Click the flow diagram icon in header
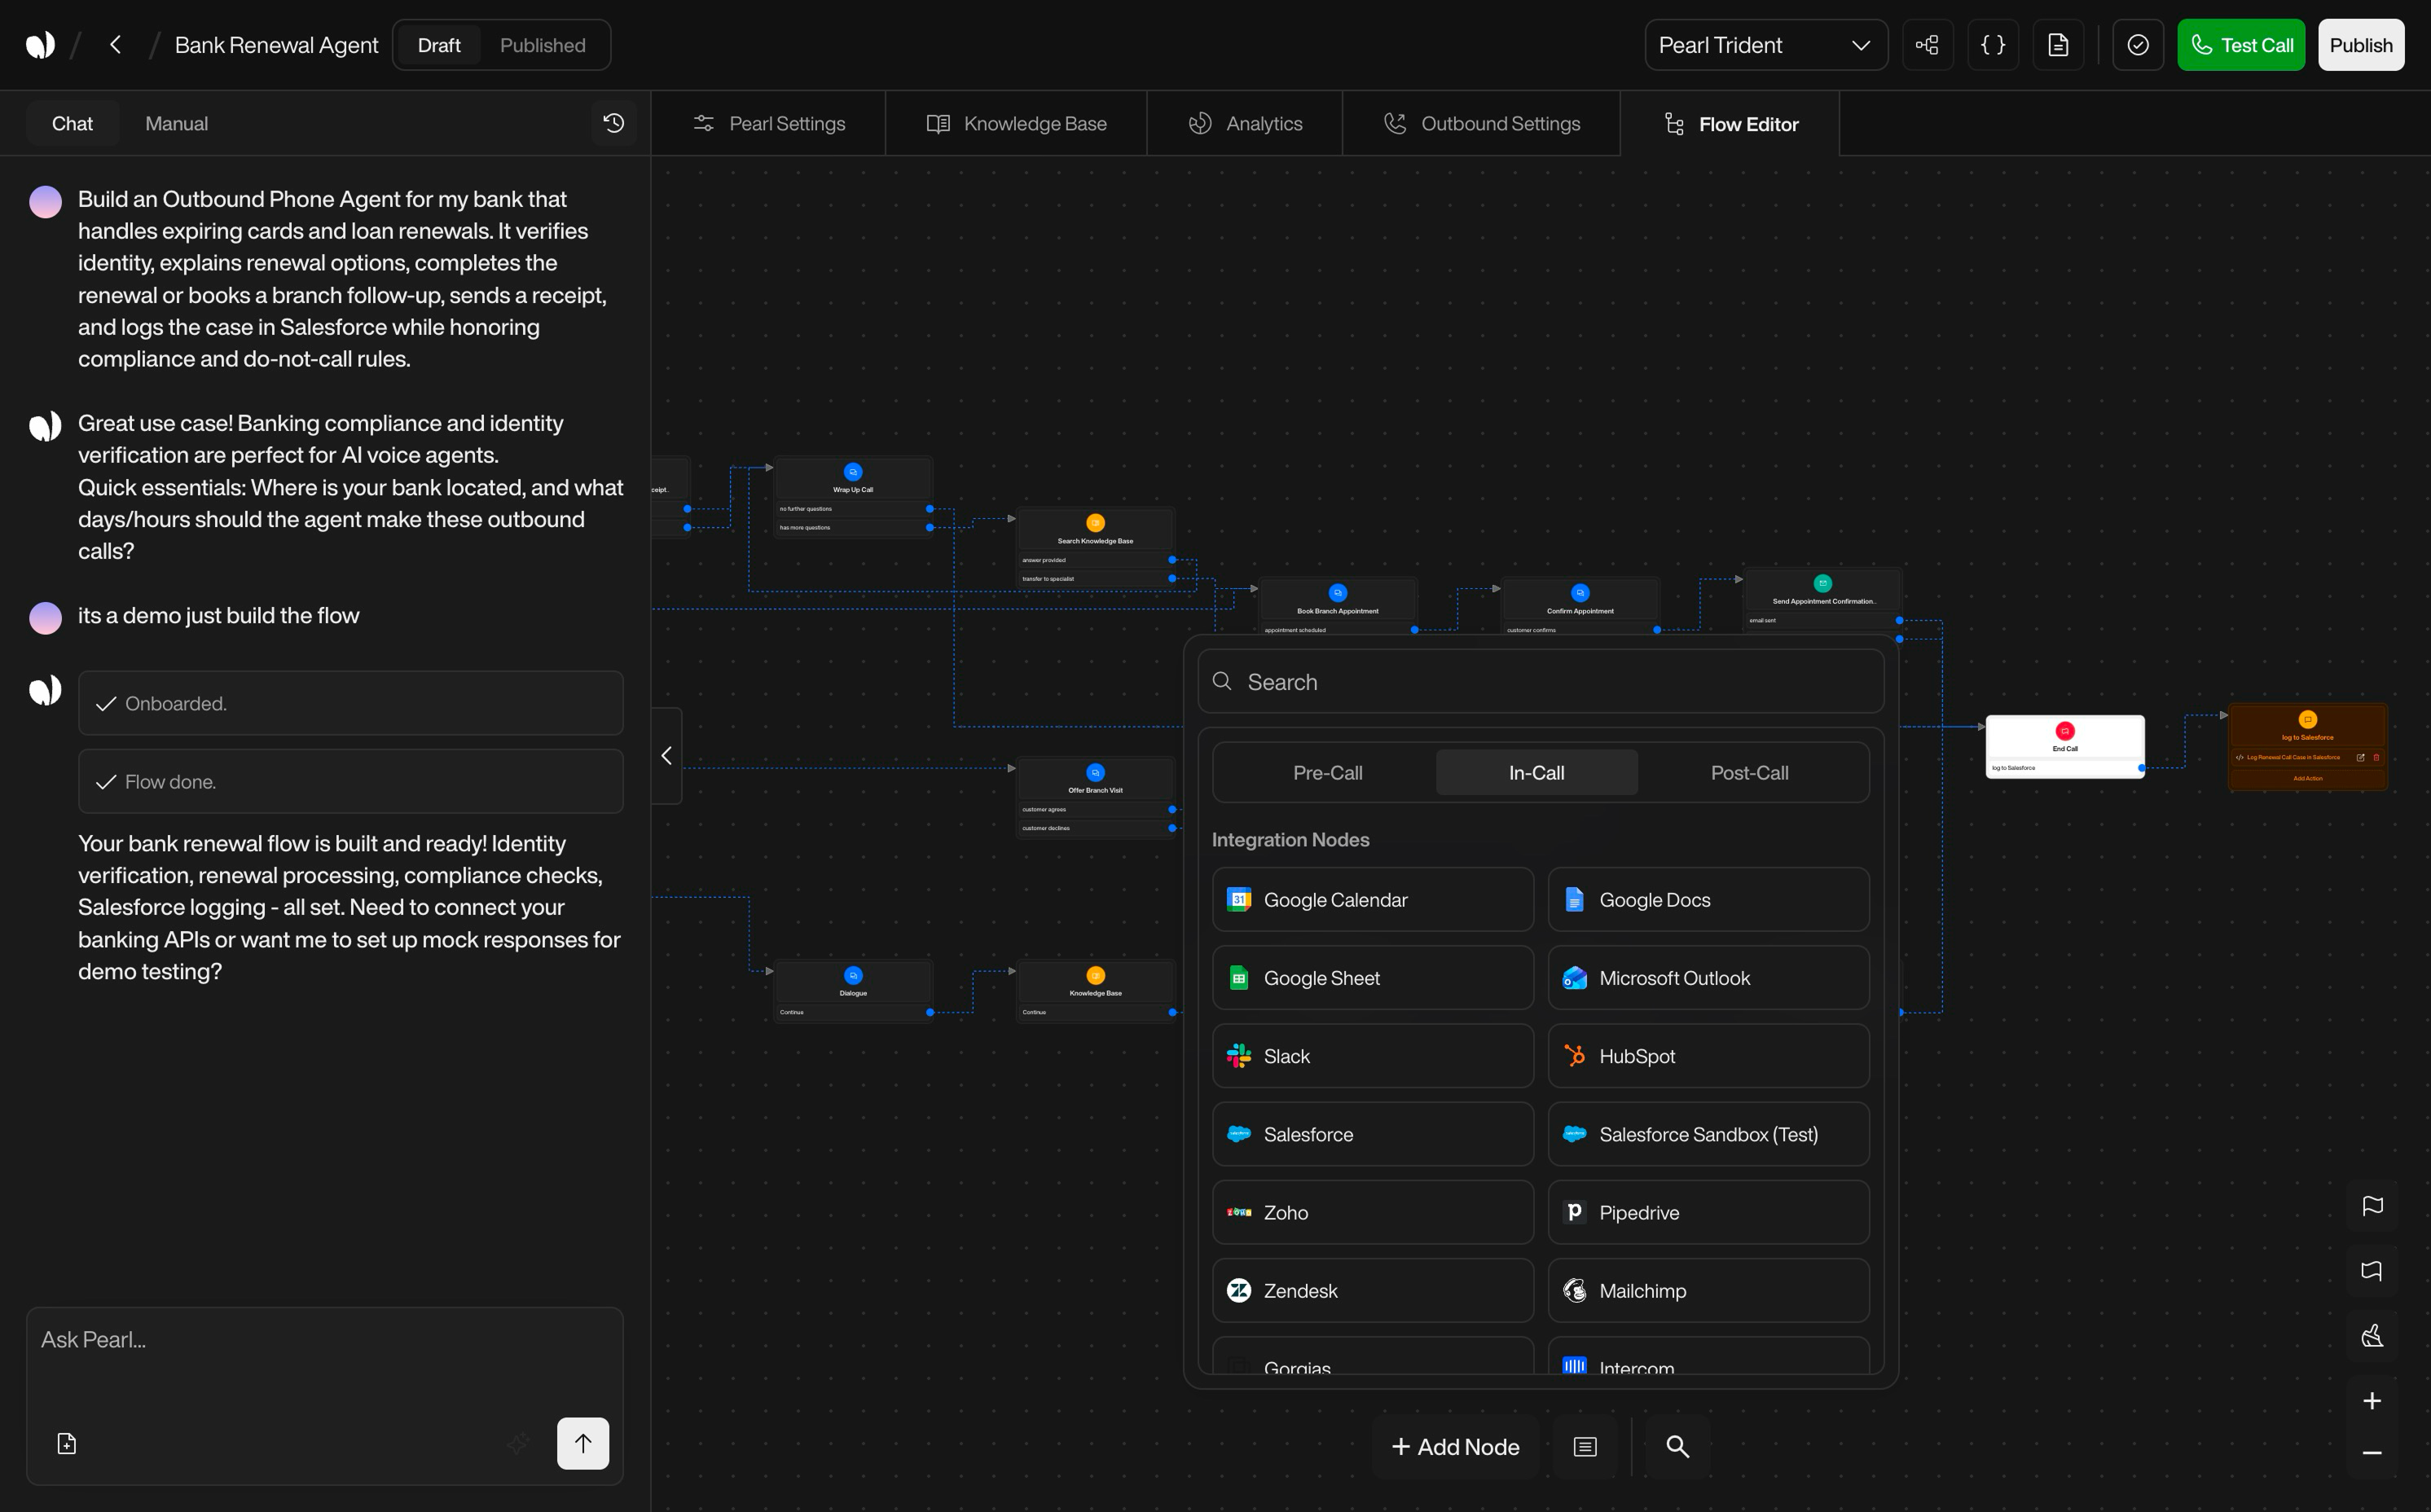This screenshot has height=1512, width=2431. click(1926, 45)
